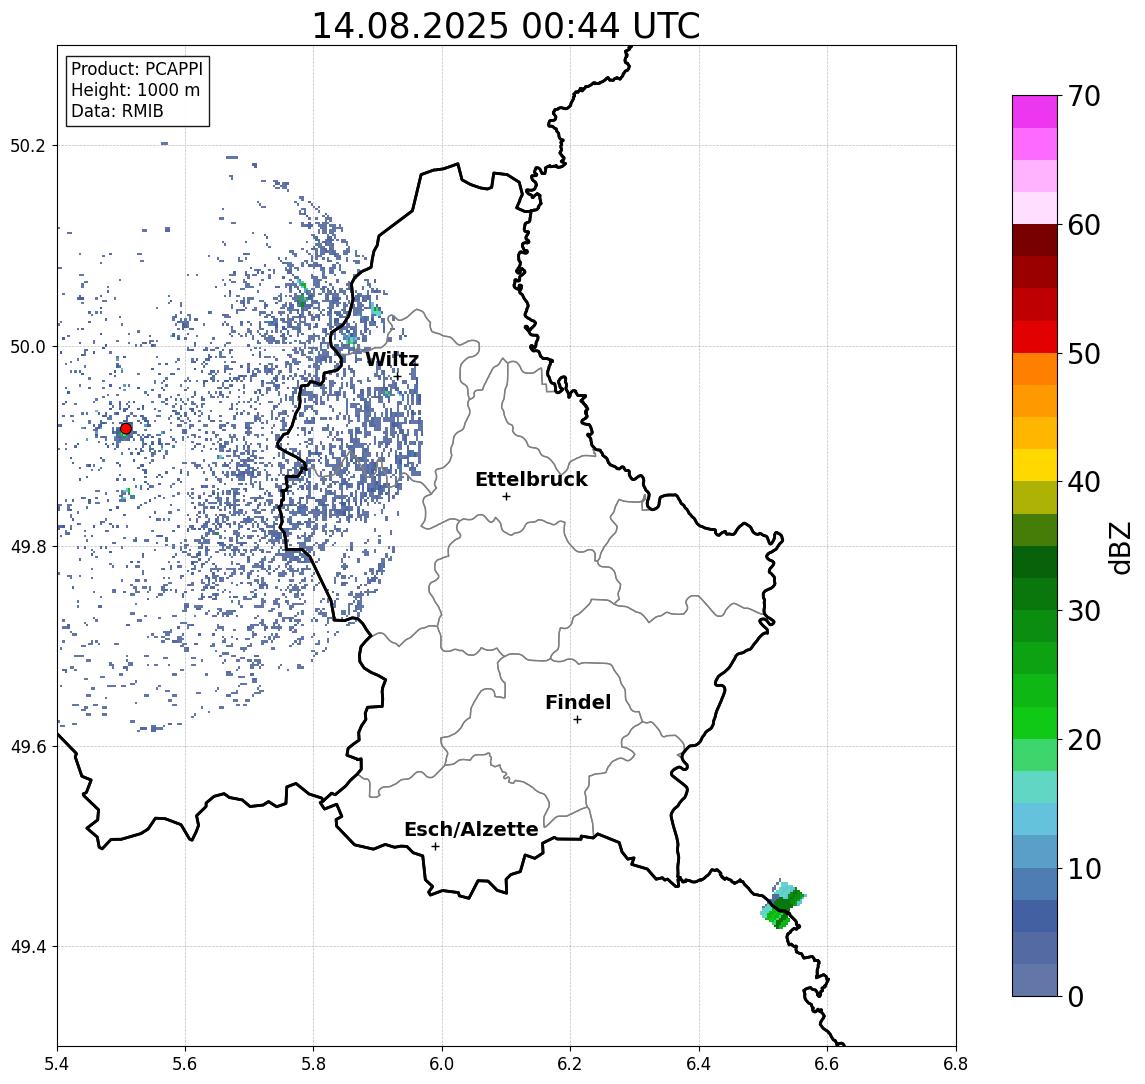
Task: Click the colorbar tick label 0
Action: 1076,996
